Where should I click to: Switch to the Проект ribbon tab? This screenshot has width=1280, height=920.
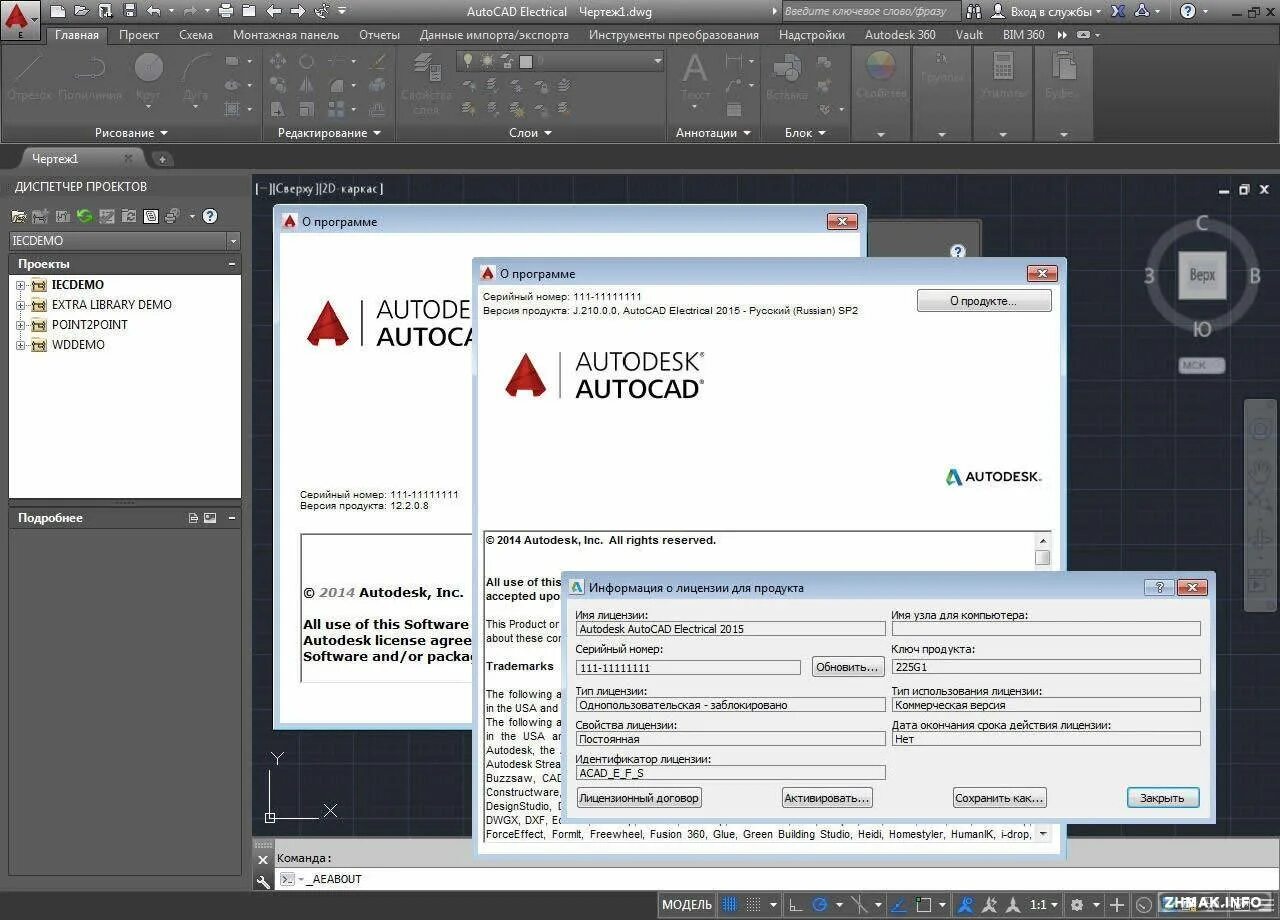(x=139, y=35)
